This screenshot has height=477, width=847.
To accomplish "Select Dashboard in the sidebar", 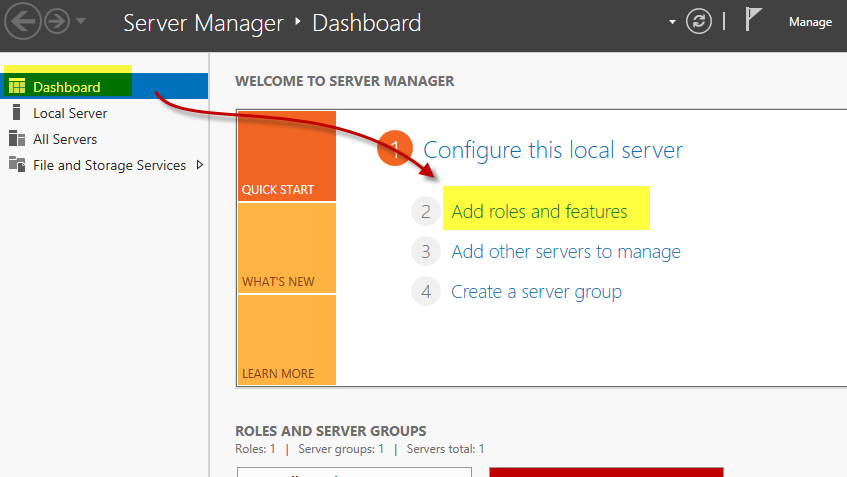I will tap(104, 86).
